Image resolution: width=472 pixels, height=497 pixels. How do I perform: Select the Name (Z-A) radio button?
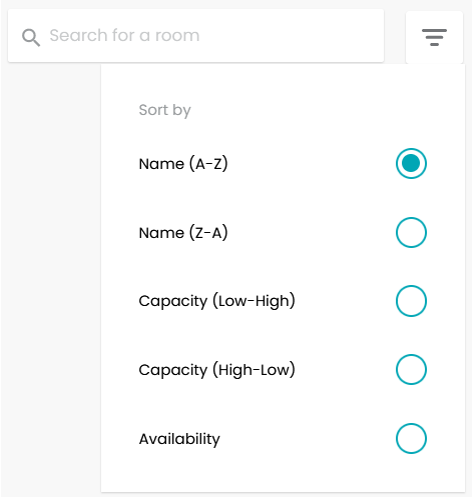411,232
